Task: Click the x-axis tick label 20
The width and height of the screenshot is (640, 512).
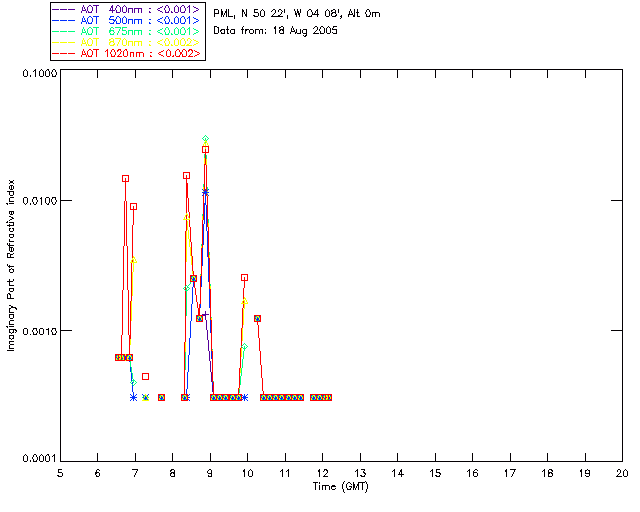Action: pos(622,473)
